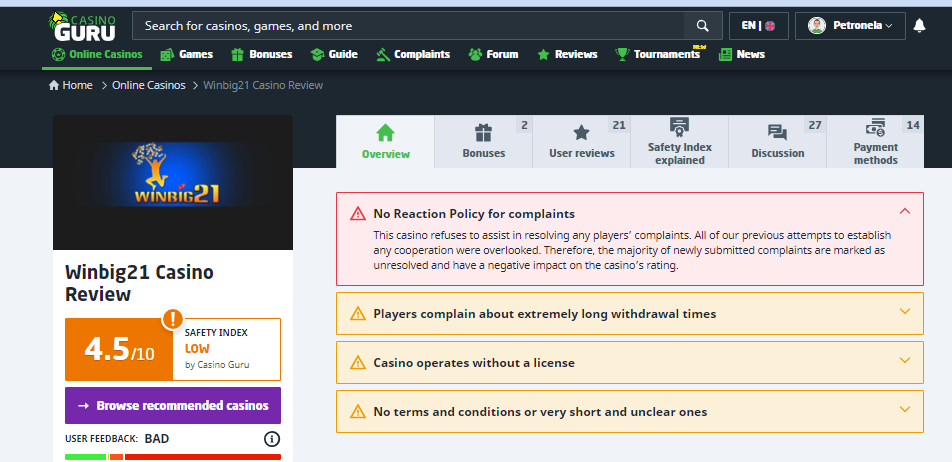Expand Casino operates without license warning
This screenshot has width=952, height=462.
pyautogui.click(x=905, y=362)
